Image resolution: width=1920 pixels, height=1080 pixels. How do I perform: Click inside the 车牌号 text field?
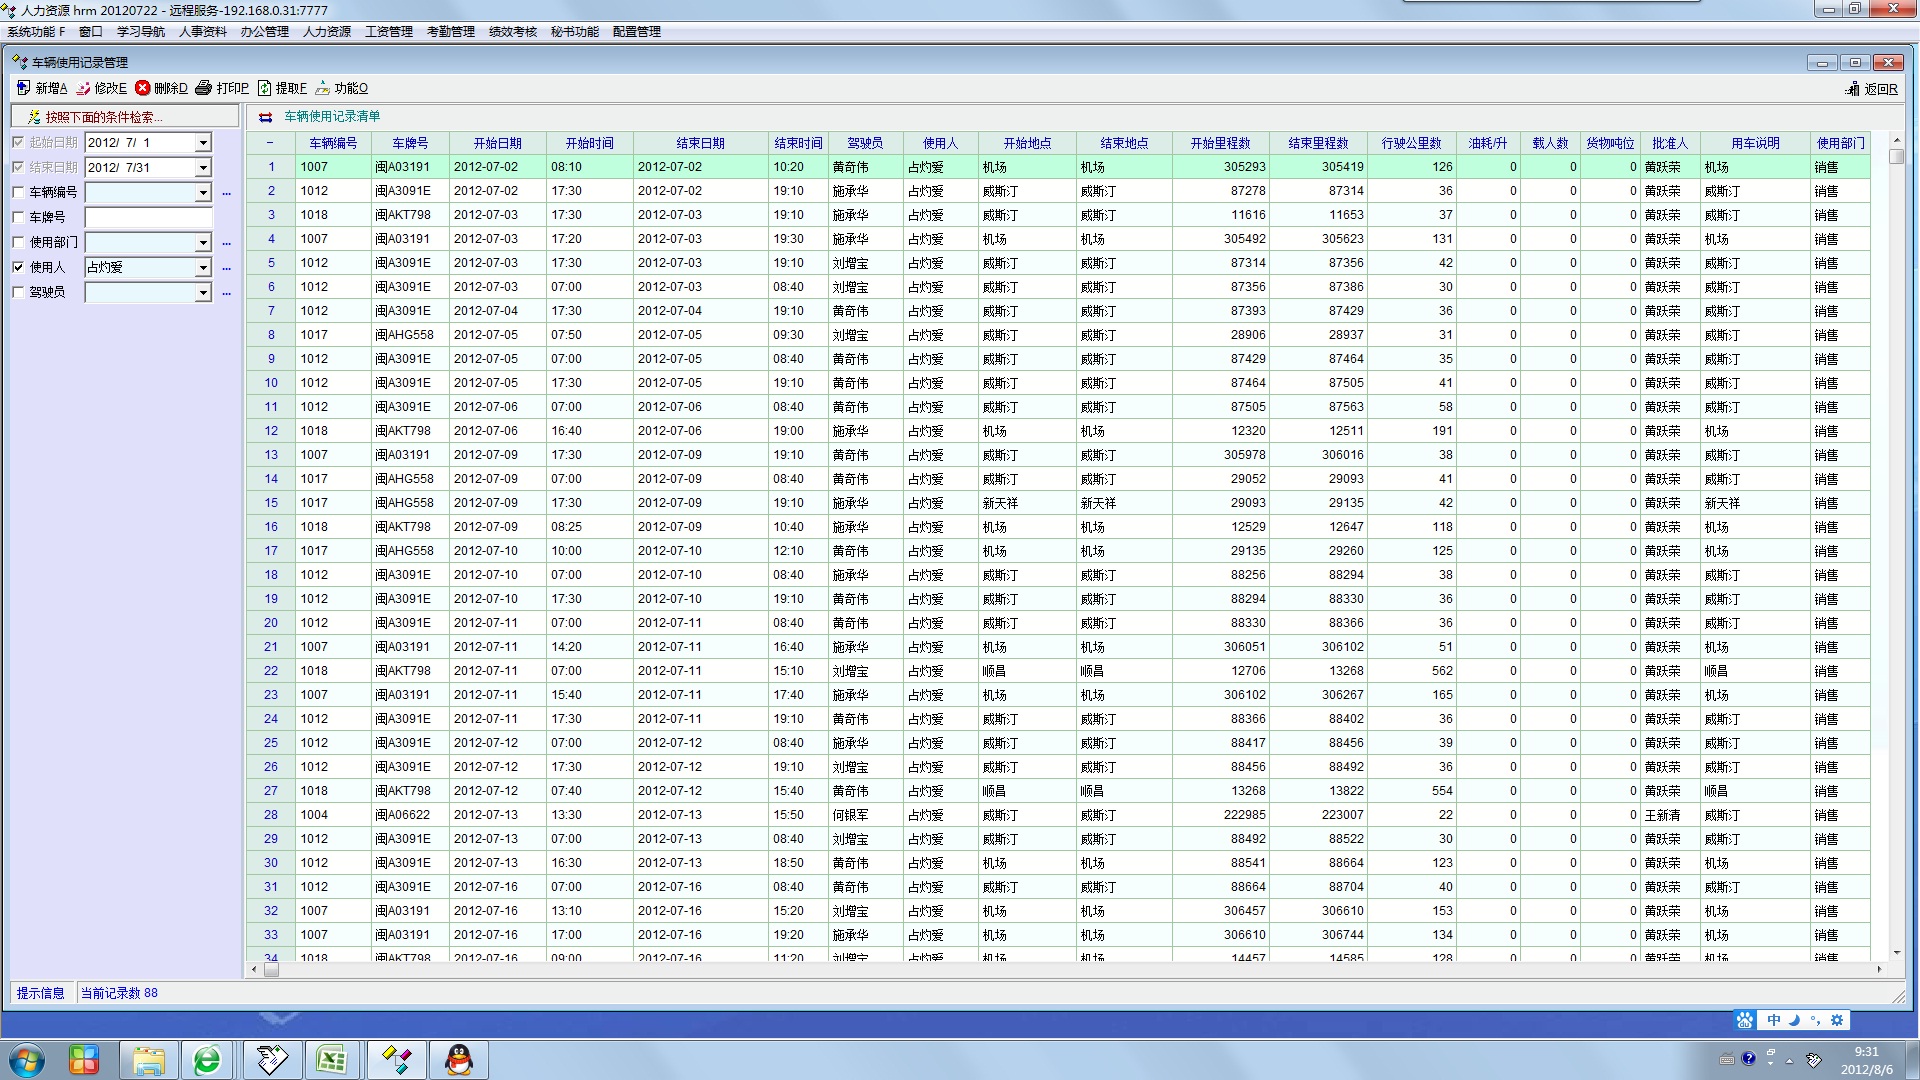[x=148, y=217]
